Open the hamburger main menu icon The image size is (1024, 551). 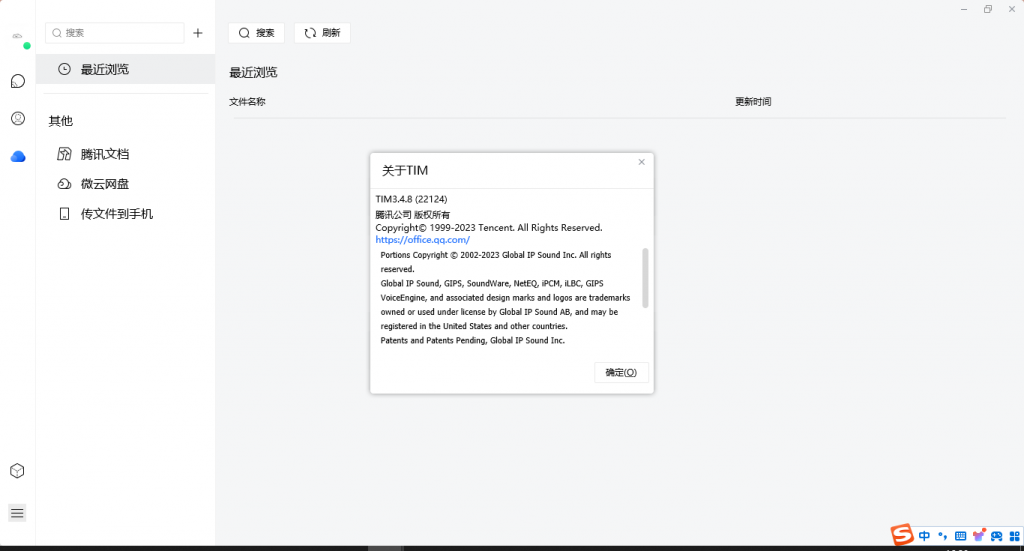pyautogui.click(x=18, y=513)
